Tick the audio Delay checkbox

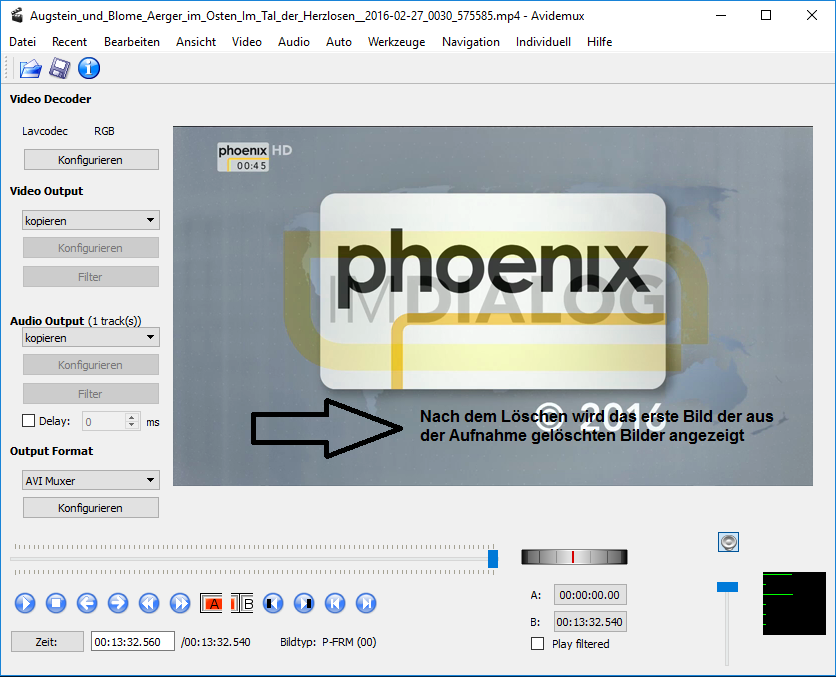pyautogui.click(x=28, y=422)
